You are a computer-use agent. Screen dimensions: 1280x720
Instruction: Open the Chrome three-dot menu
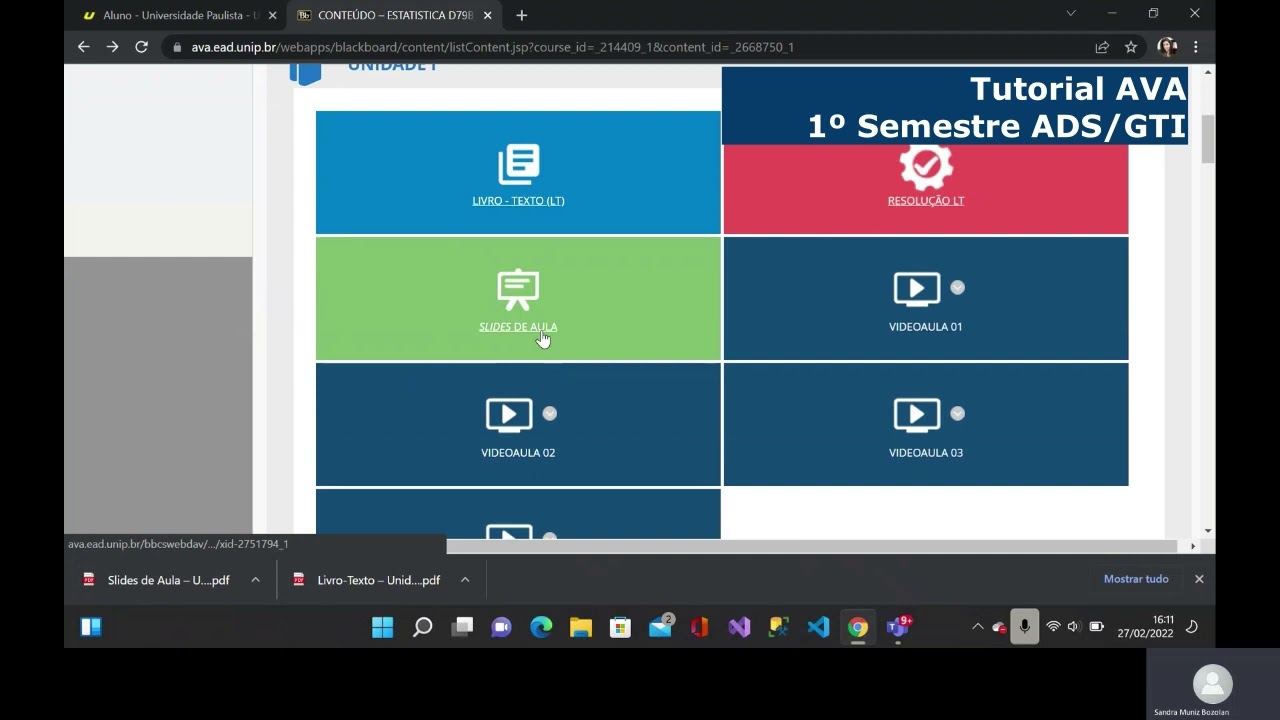[1196, 47]
